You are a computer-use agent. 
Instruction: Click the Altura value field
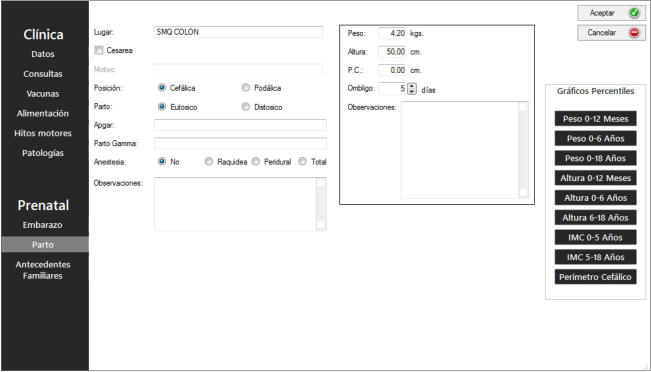pyautogui.click(x=392, y=52)
